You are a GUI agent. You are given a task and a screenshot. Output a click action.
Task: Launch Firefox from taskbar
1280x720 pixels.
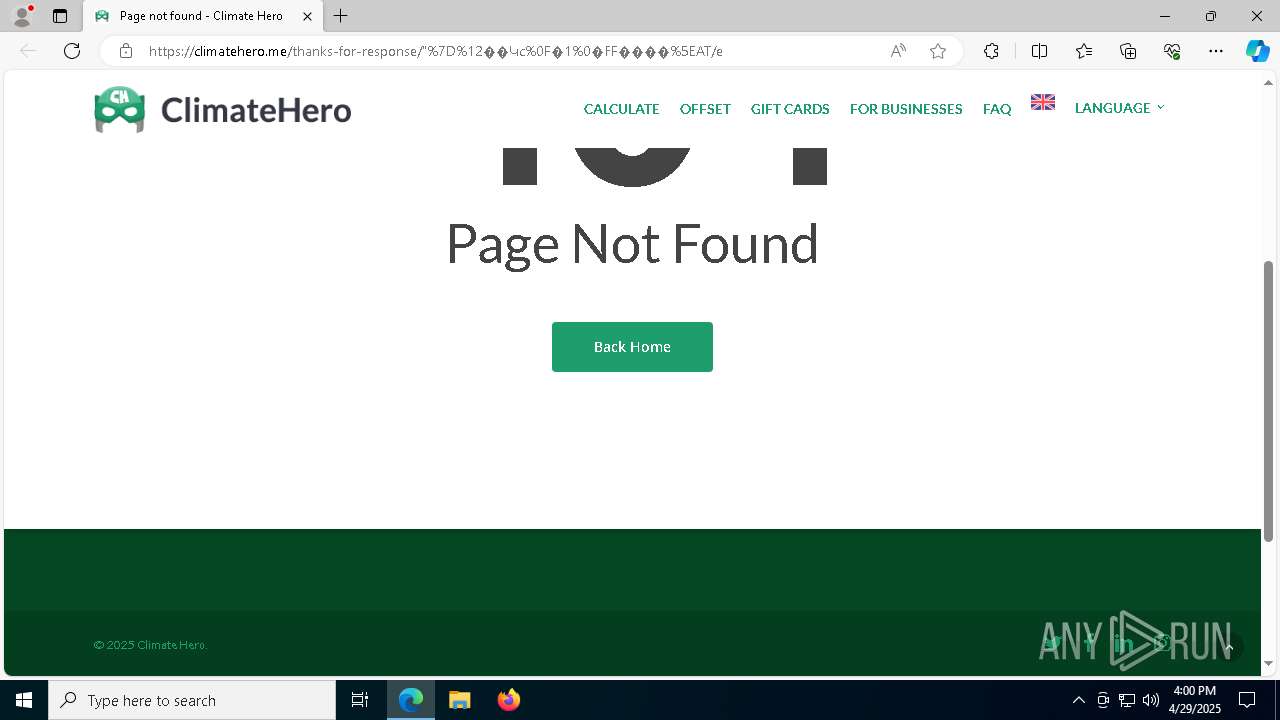508,700
